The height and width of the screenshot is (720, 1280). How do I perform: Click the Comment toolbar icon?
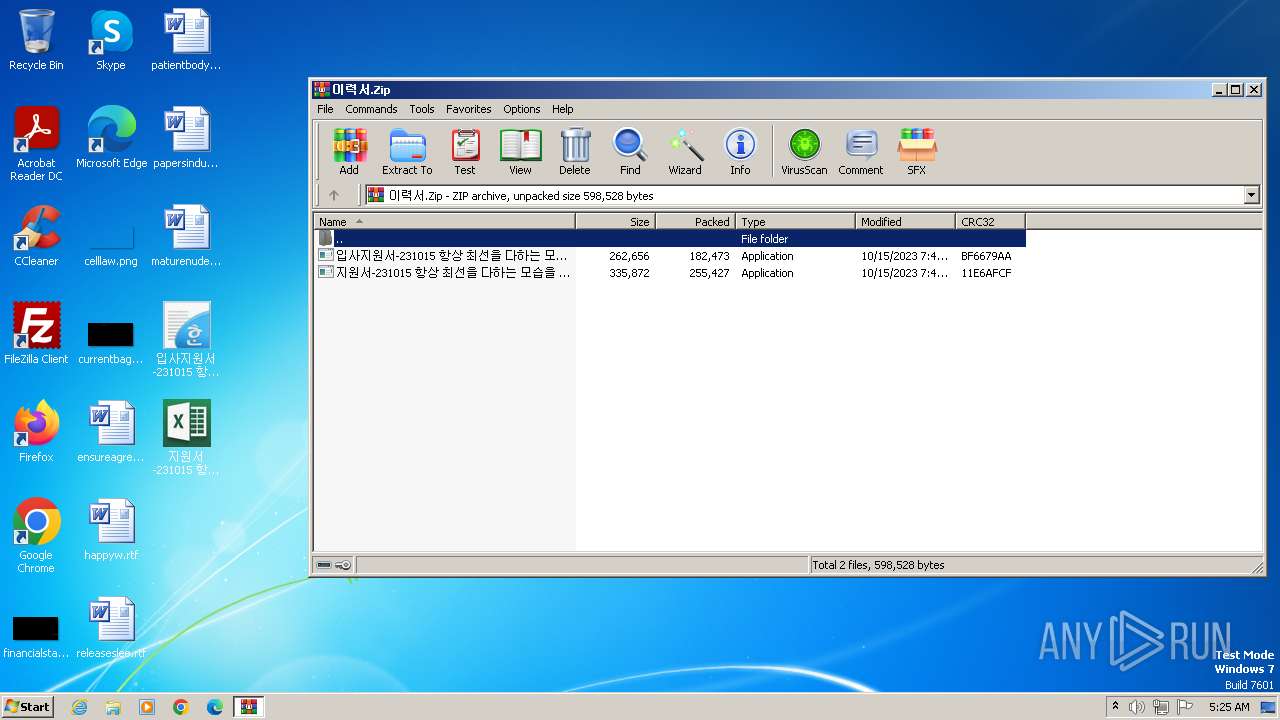tap(861, 152)
